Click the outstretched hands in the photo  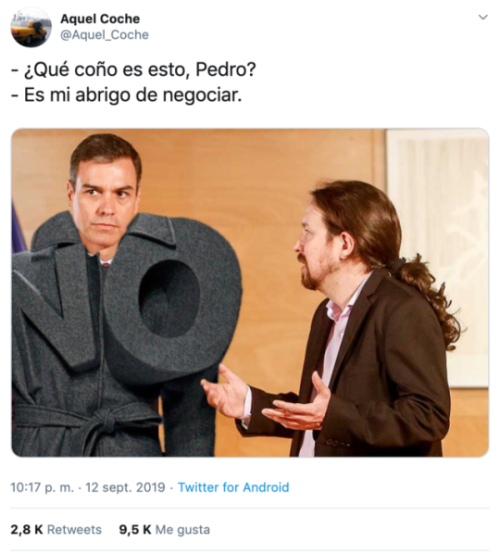265,399
